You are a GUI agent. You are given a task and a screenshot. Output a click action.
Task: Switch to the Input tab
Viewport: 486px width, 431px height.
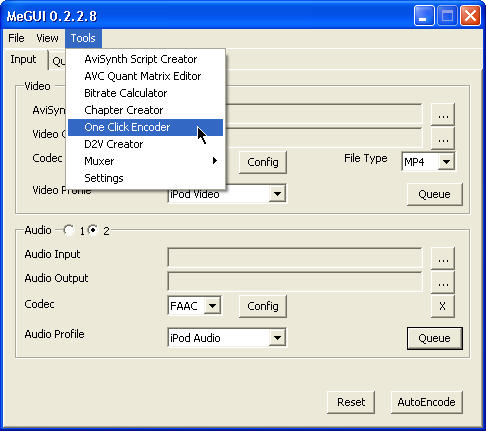(x=23, y=59)
